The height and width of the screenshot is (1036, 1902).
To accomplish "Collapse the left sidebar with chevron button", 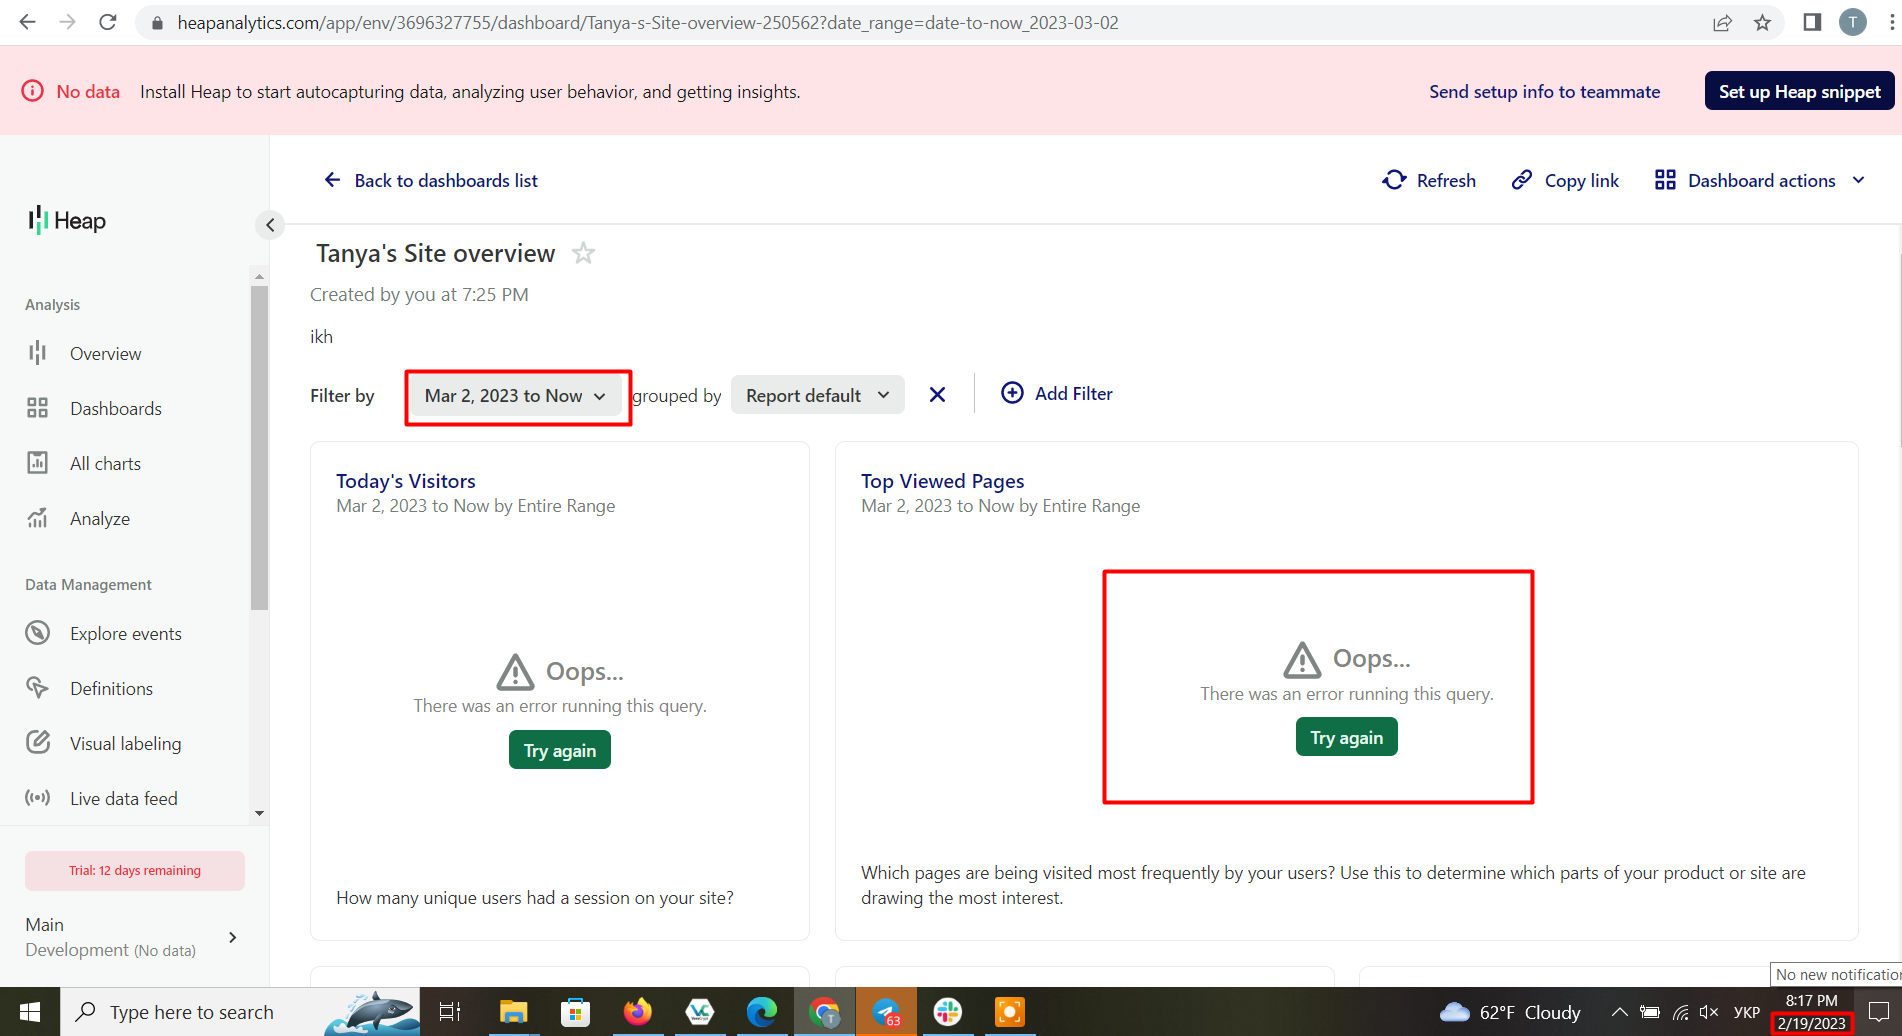I will coord(270,225).
